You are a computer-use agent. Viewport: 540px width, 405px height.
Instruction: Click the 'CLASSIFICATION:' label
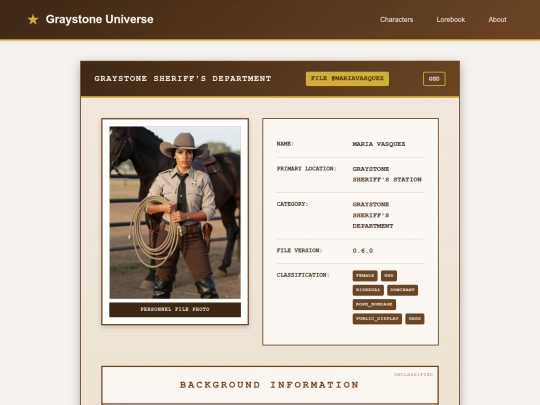[x=303, y=275]
